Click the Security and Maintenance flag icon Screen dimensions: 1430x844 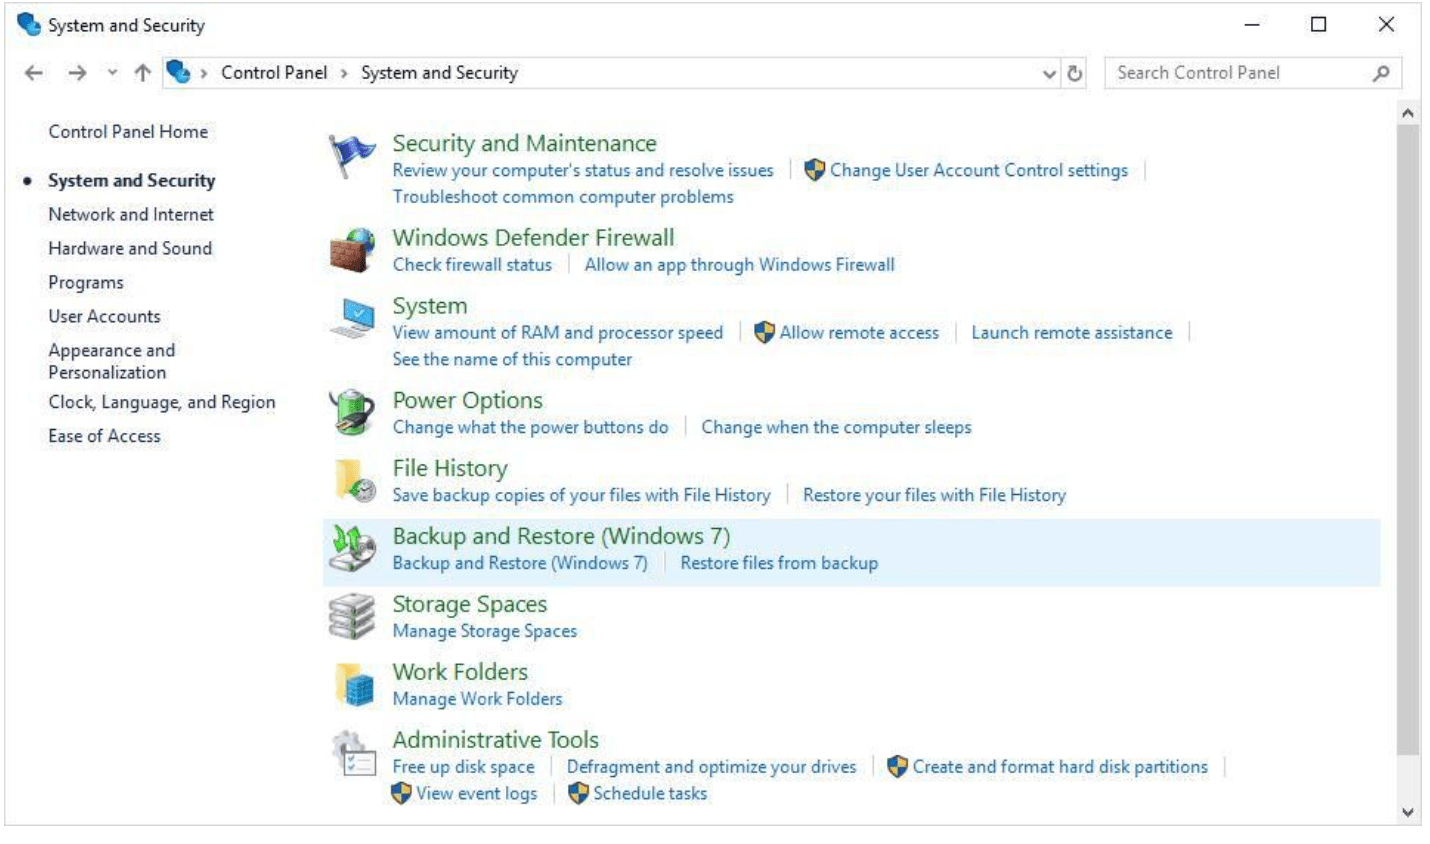point(351,157)
